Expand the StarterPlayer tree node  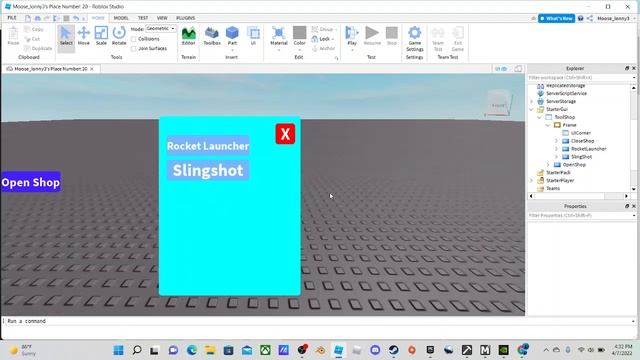pyautogui.click(x=531, y=180)
